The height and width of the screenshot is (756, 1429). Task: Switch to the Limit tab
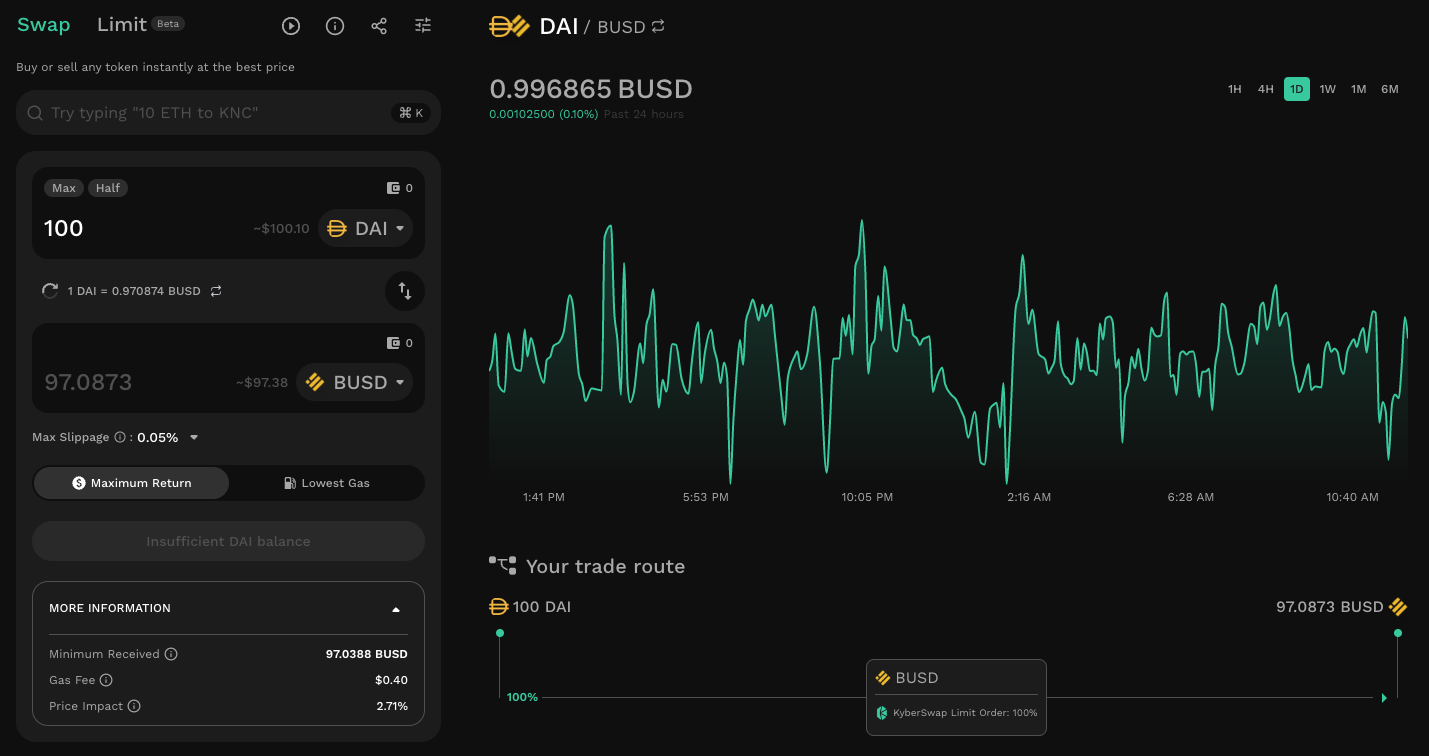(x=122, y=25)
